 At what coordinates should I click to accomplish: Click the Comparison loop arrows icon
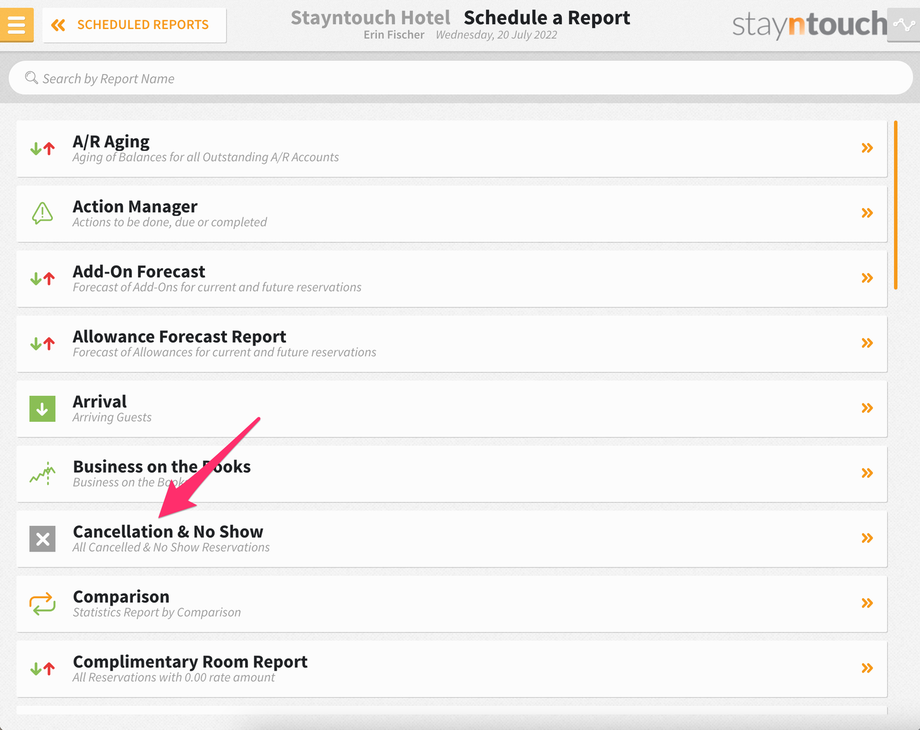pos(42,604)
